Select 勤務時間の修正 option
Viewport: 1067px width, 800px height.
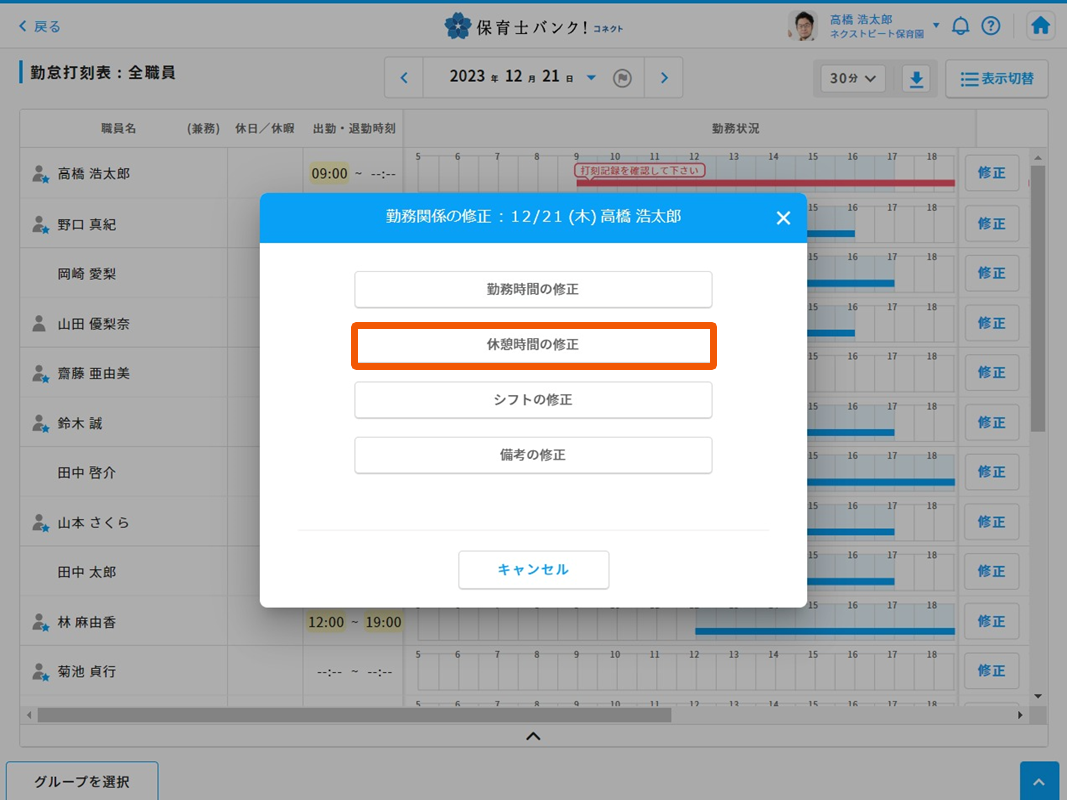point(533,290)
